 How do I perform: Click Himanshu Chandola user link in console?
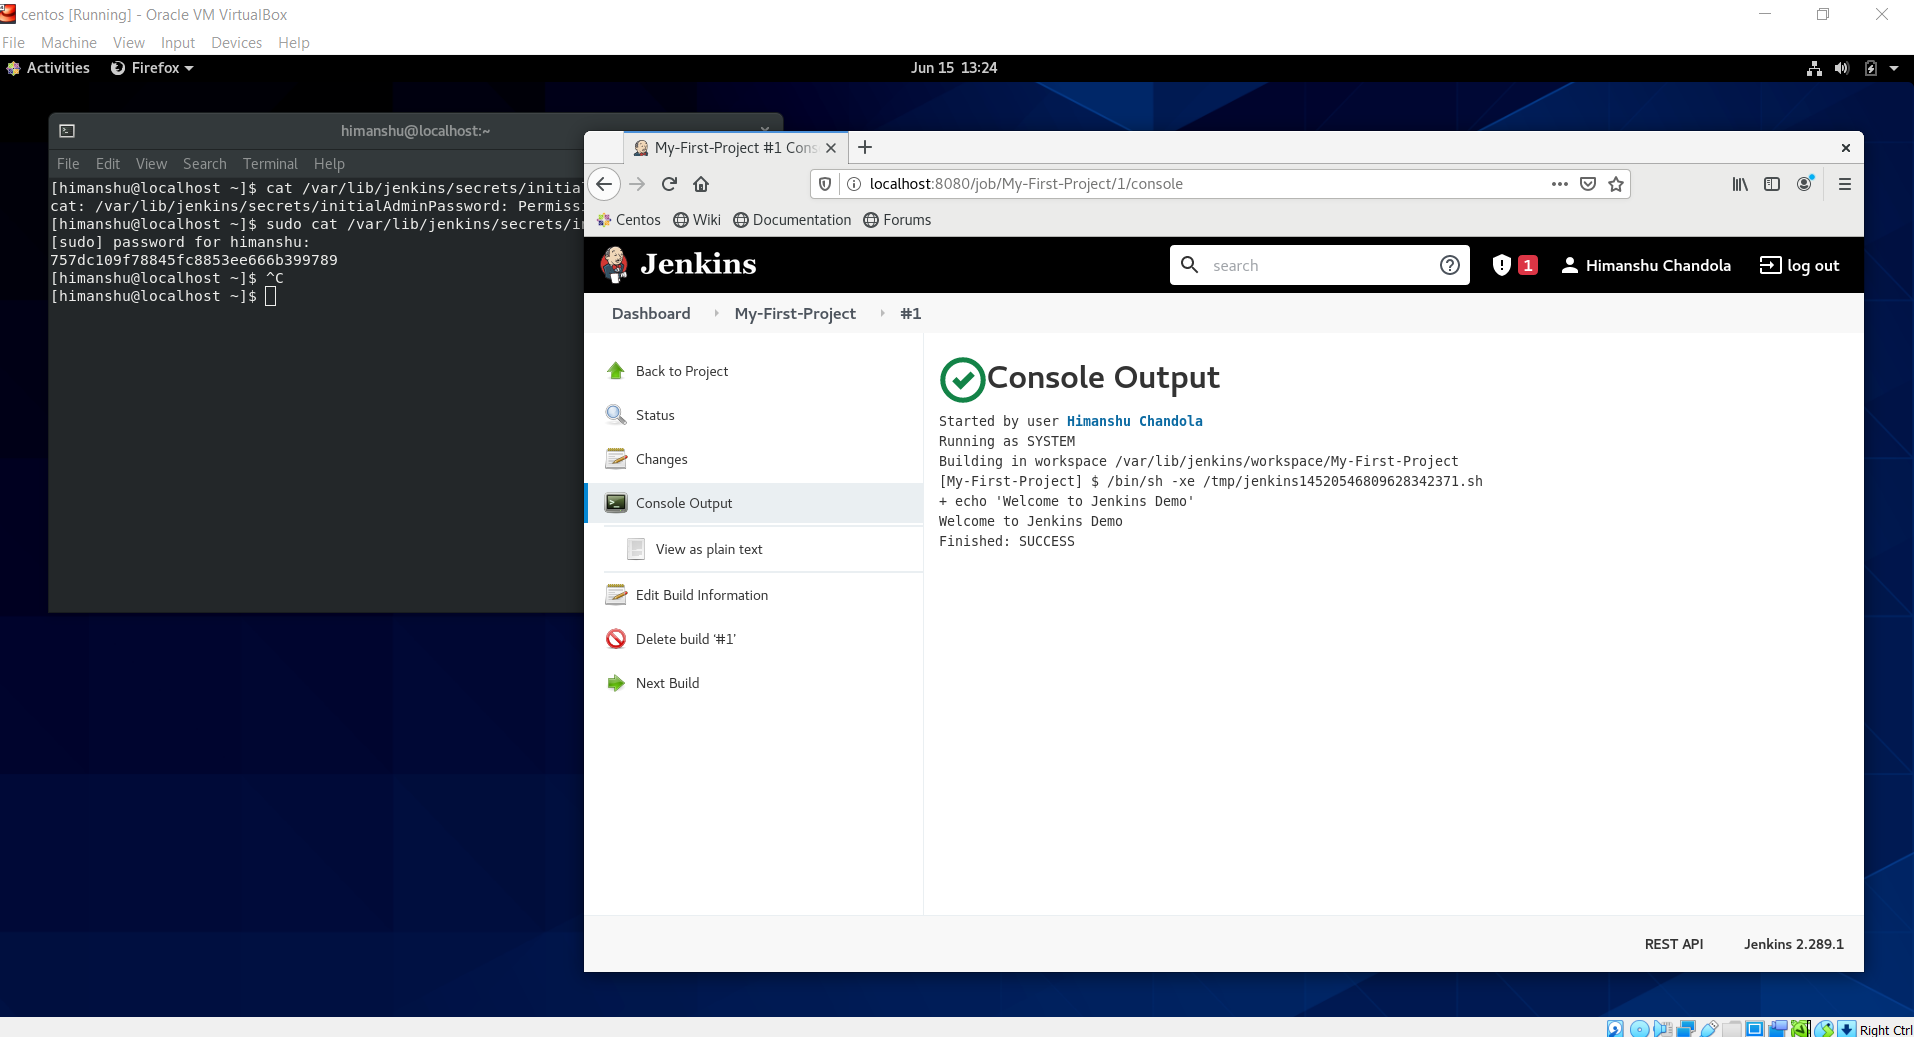pyautogui.click(x=1134, y=421)
